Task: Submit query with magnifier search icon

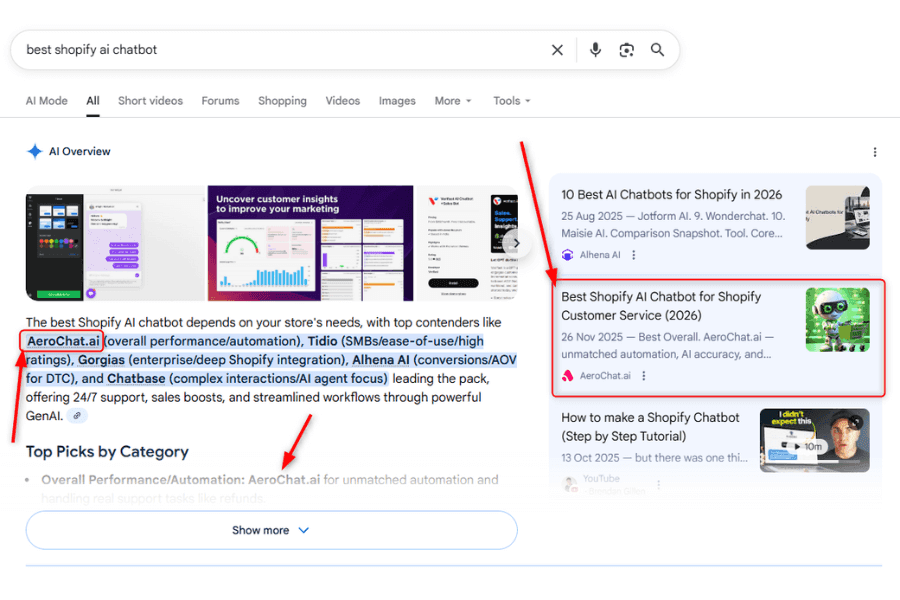Action: [657, 50]
